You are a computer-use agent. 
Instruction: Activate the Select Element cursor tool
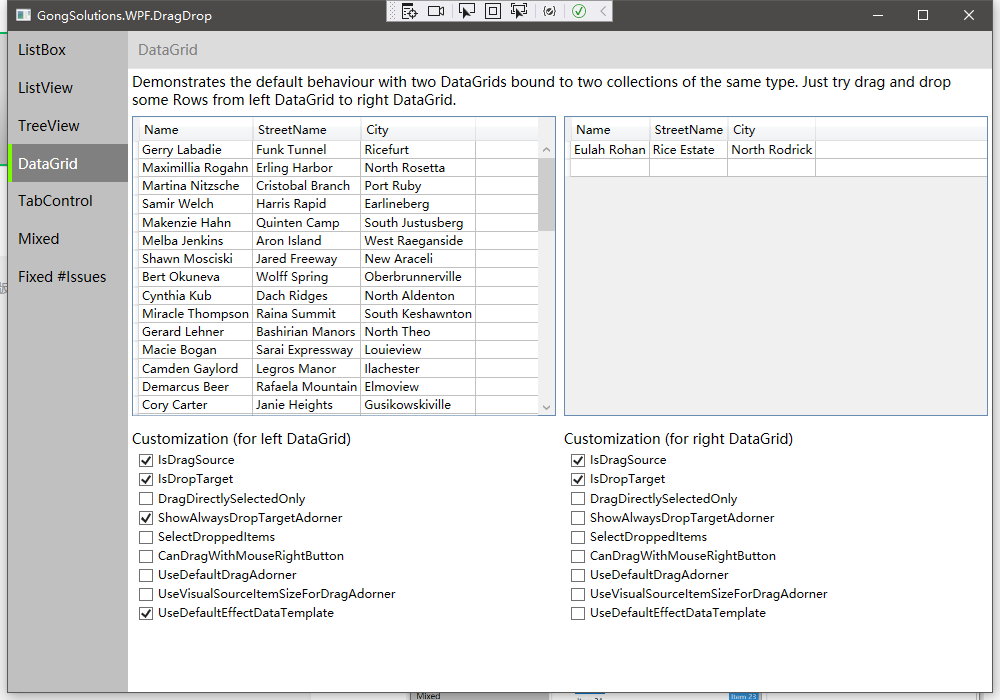(467, 11)
